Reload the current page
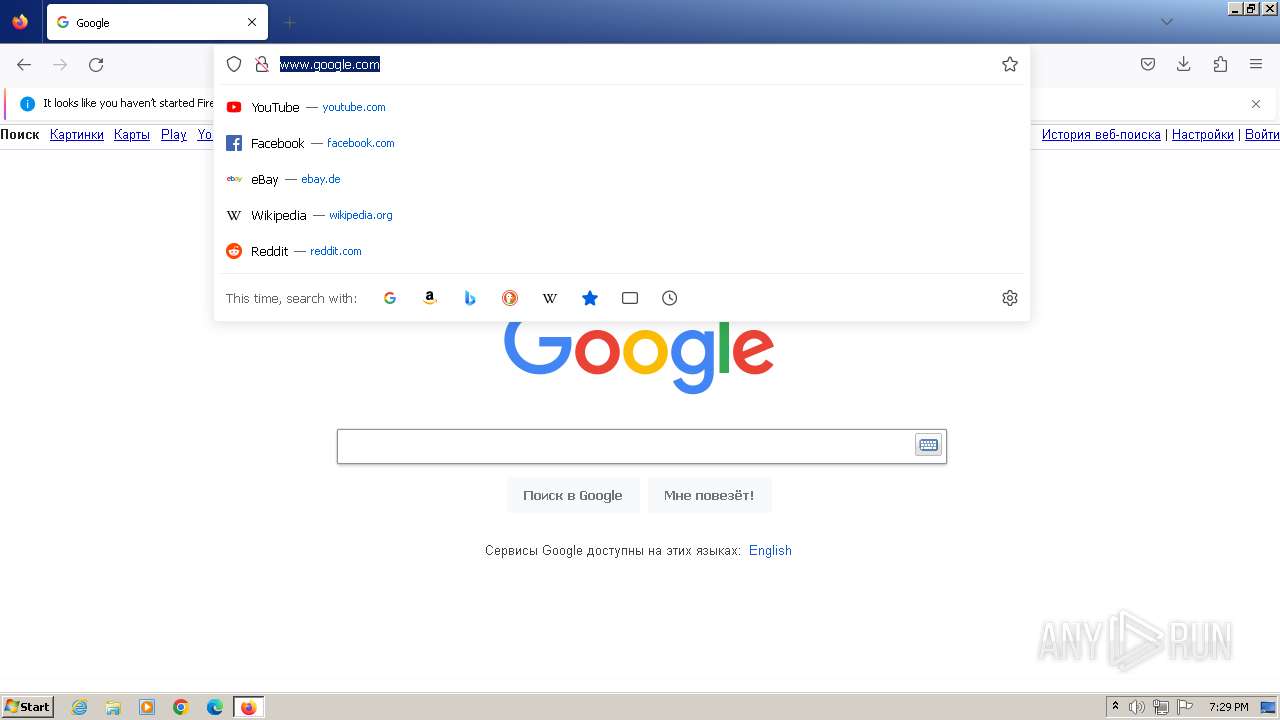The image size is (1280, 720). (x=96, y=65)
